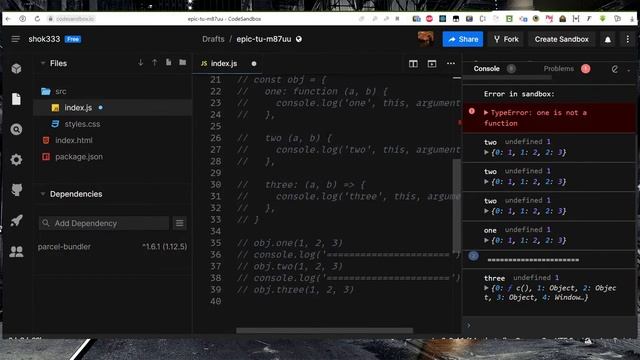Close the unsaved index.js tab dot
The image size is (640, 360).
click(x=254, y=64)
